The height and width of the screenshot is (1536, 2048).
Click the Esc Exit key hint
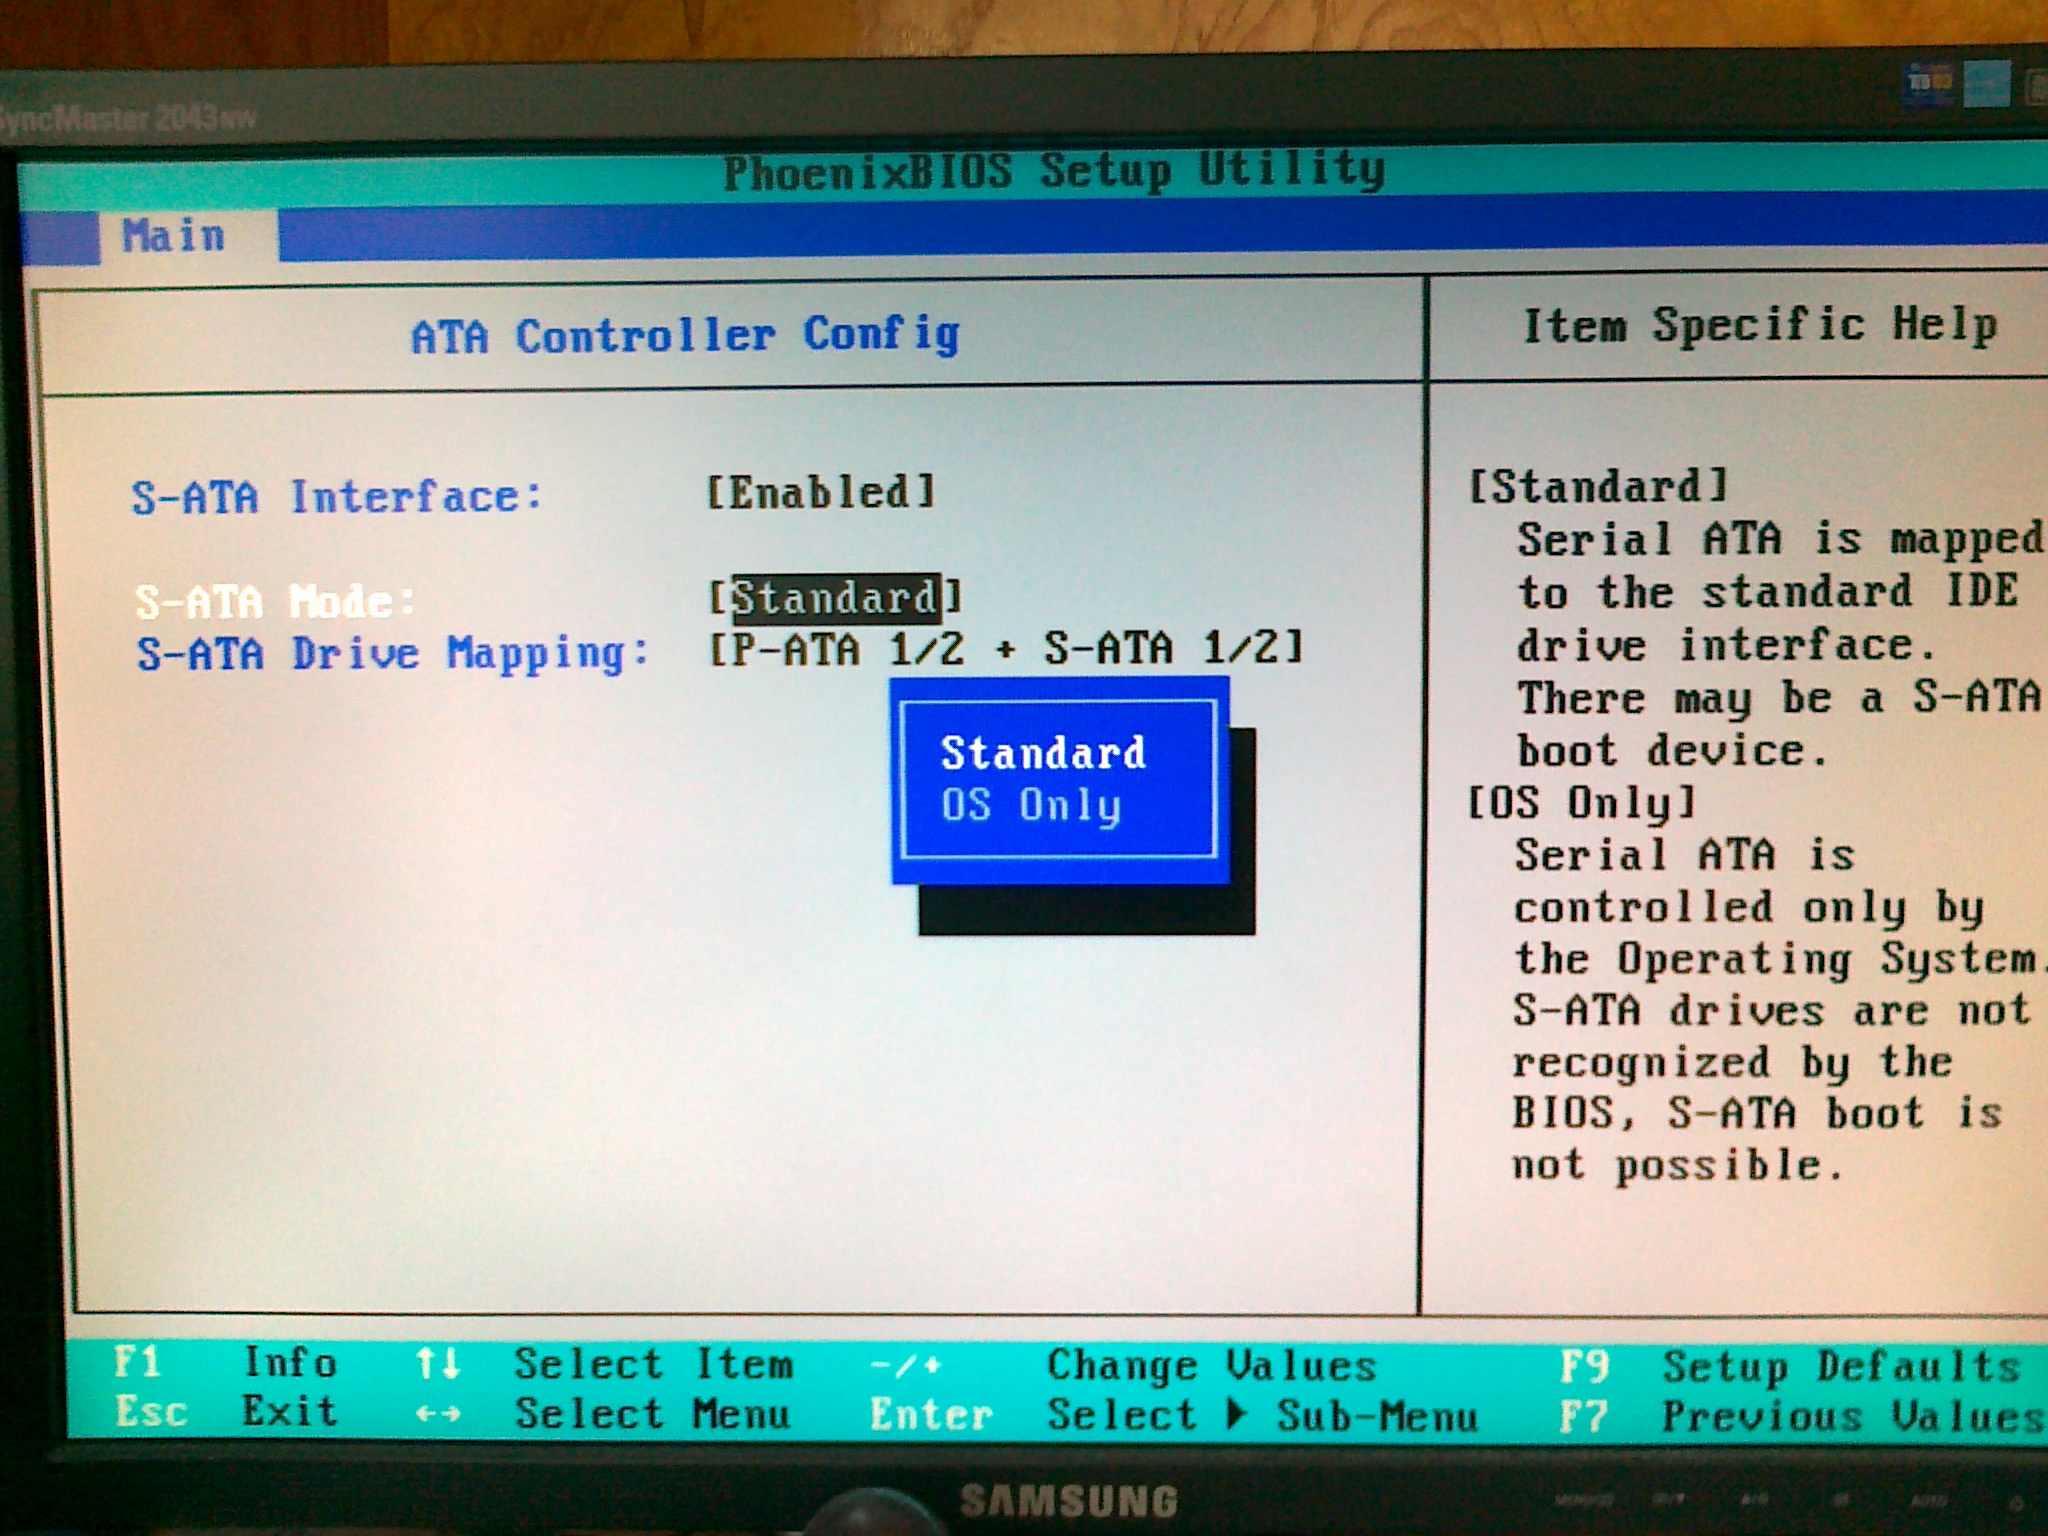pyautogui.click(x=151, y=1412)
